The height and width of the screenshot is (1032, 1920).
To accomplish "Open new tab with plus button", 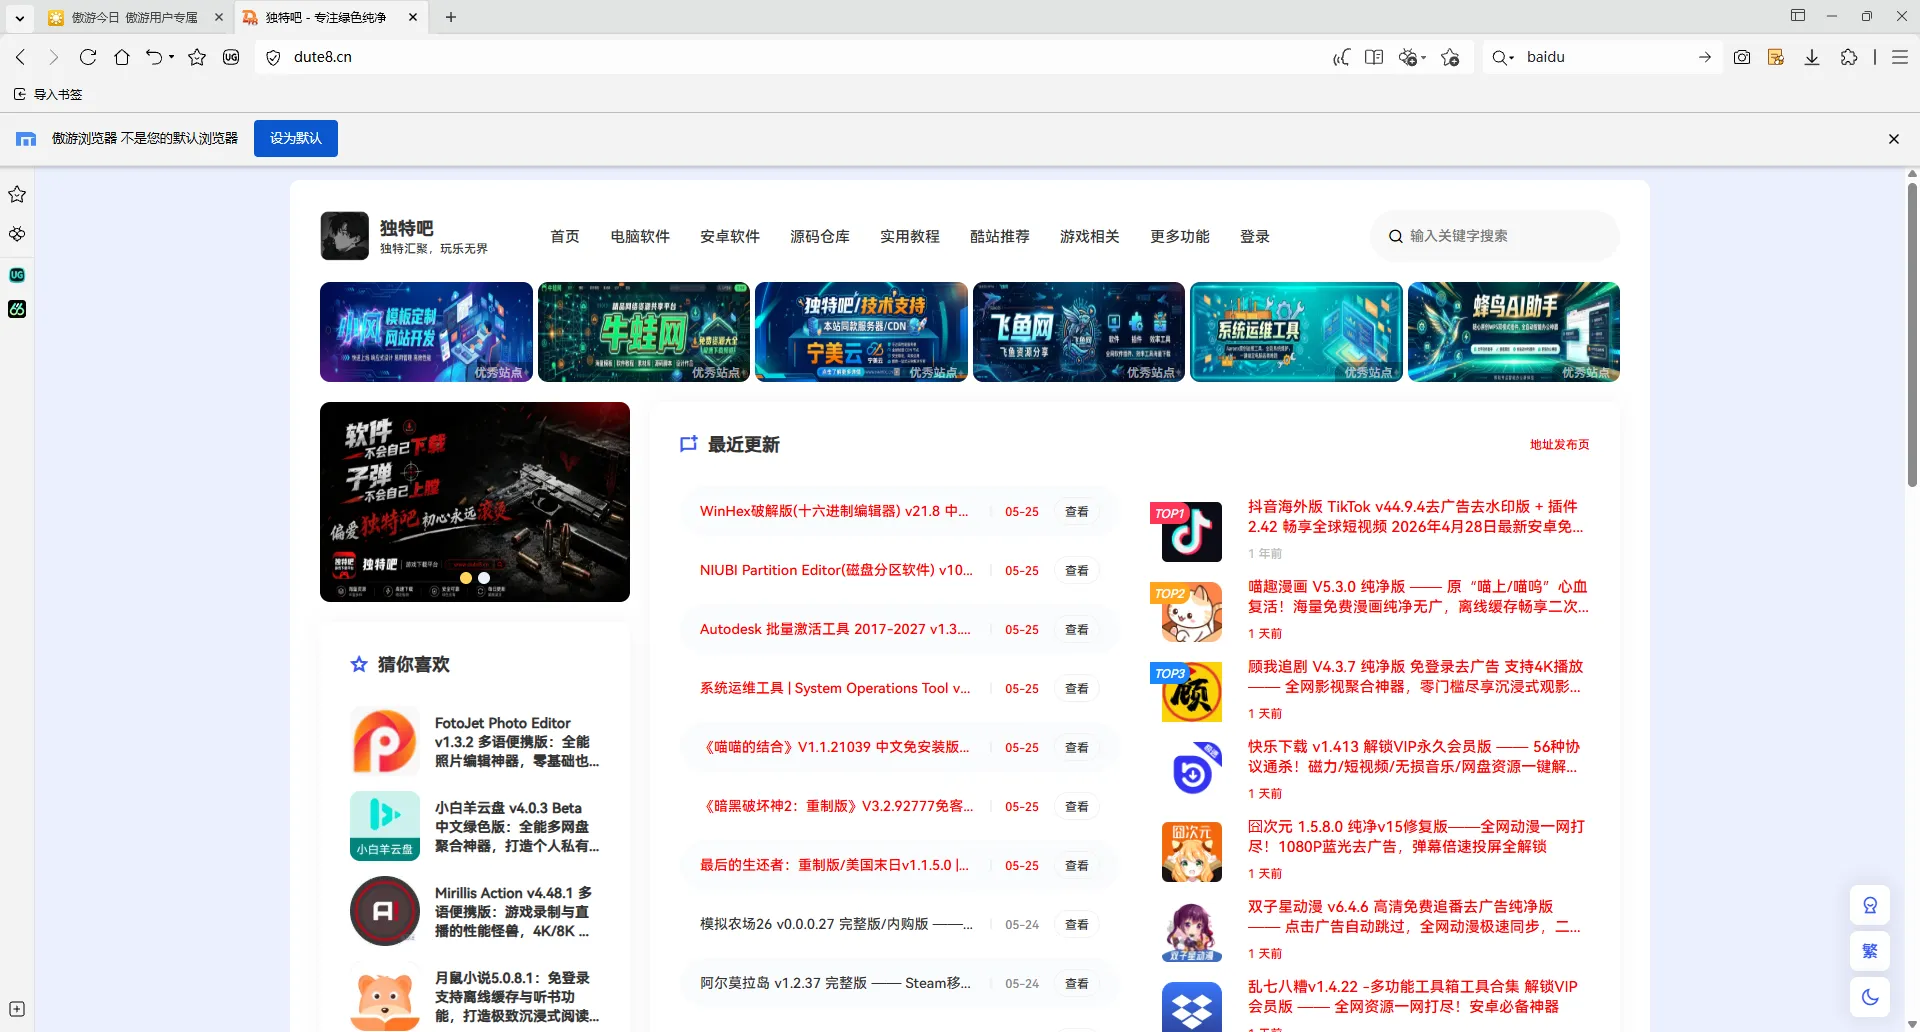I will (x=451, y=17).
